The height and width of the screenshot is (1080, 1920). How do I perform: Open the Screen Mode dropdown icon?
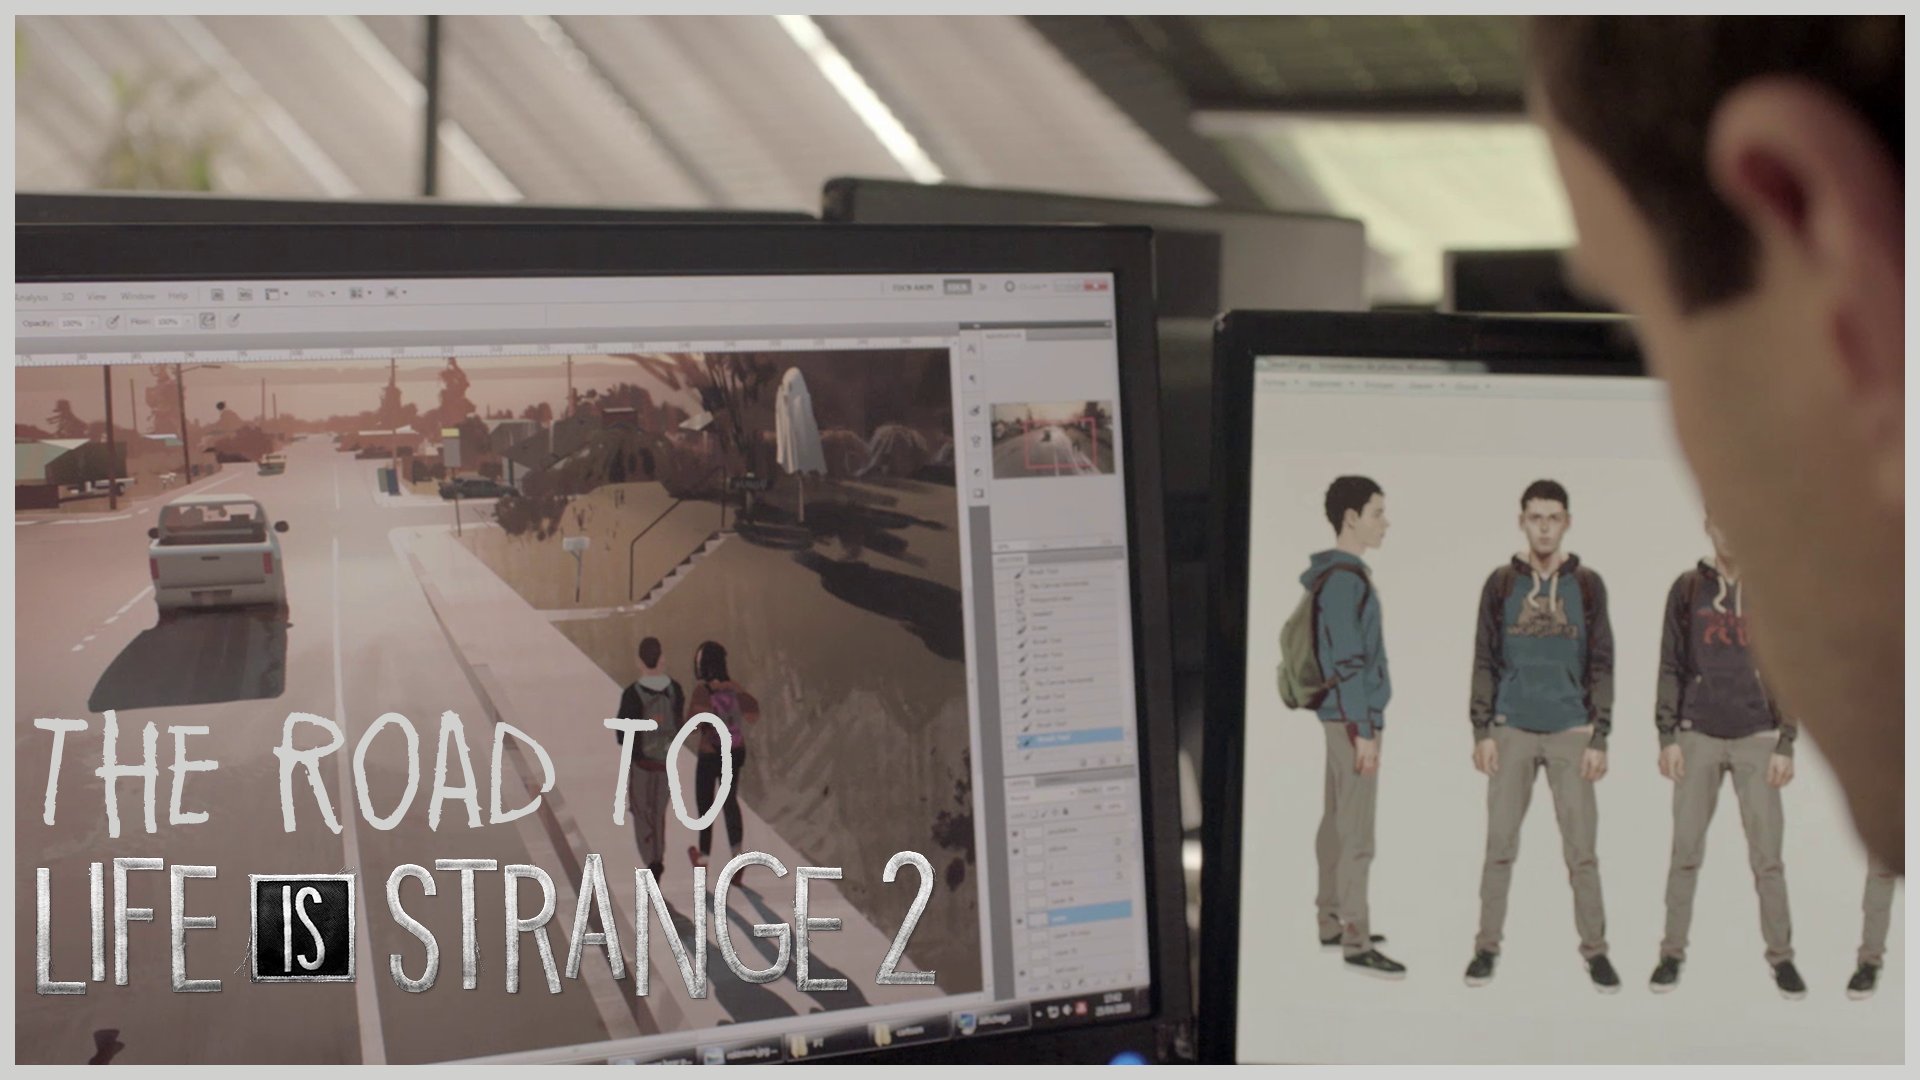tap(394, 293)
